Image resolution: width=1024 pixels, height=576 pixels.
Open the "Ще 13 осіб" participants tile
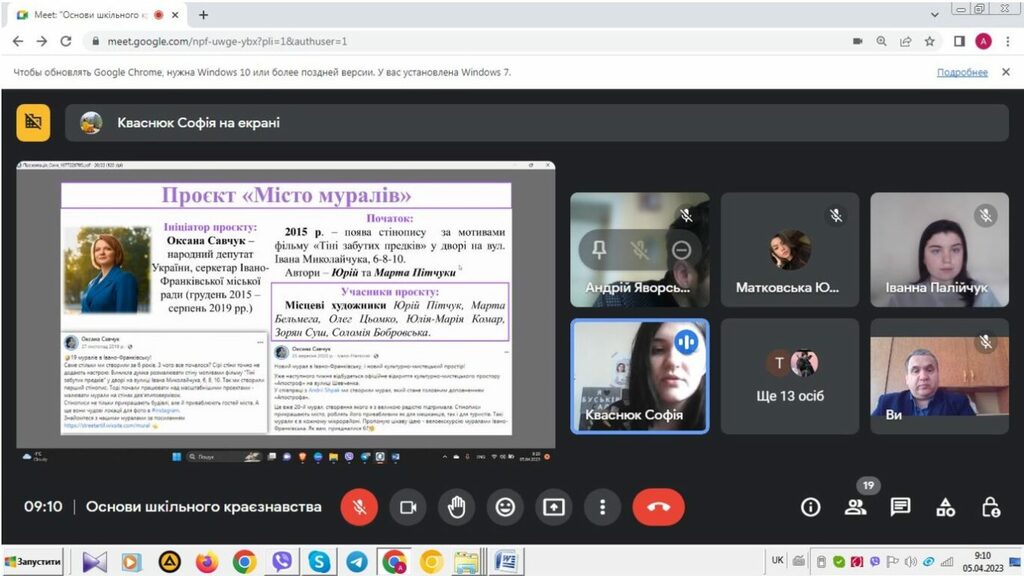point(789,376)
